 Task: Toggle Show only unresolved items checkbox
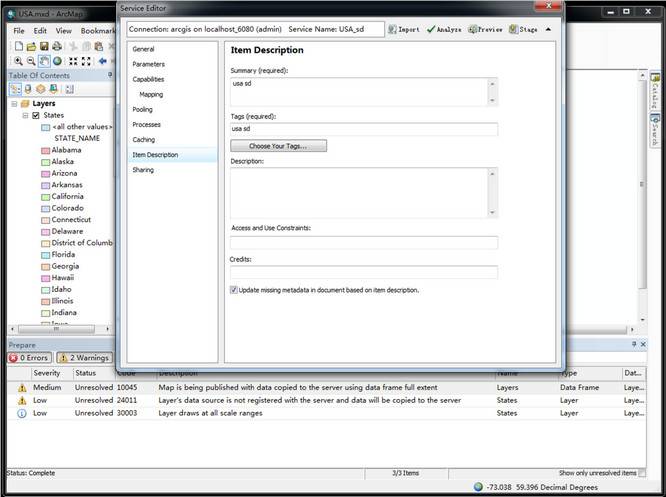point(642,473)
